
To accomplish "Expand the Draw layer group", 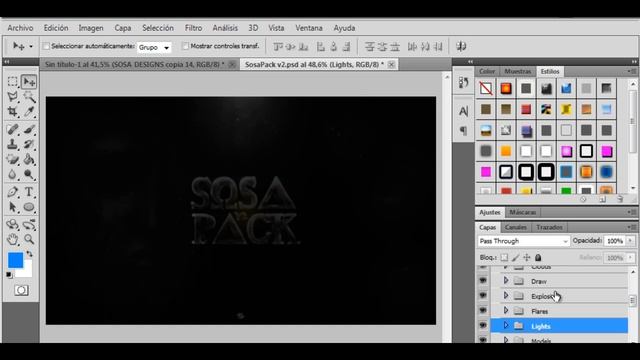I will click(506, 281).
